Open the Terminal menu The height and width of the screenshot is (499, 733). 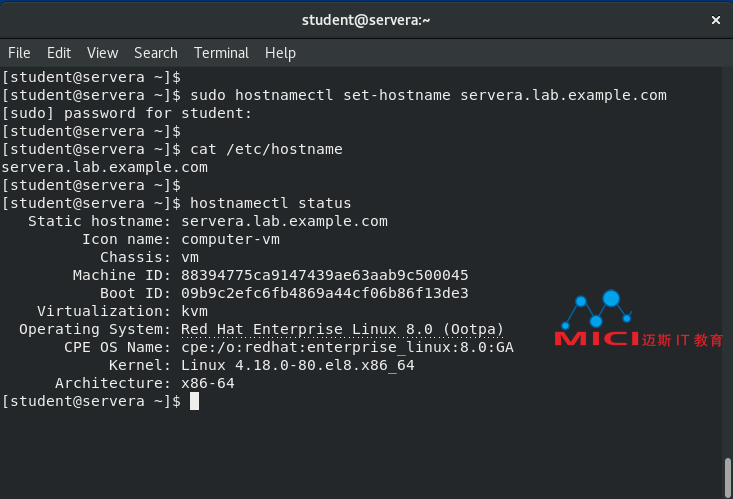222,53
